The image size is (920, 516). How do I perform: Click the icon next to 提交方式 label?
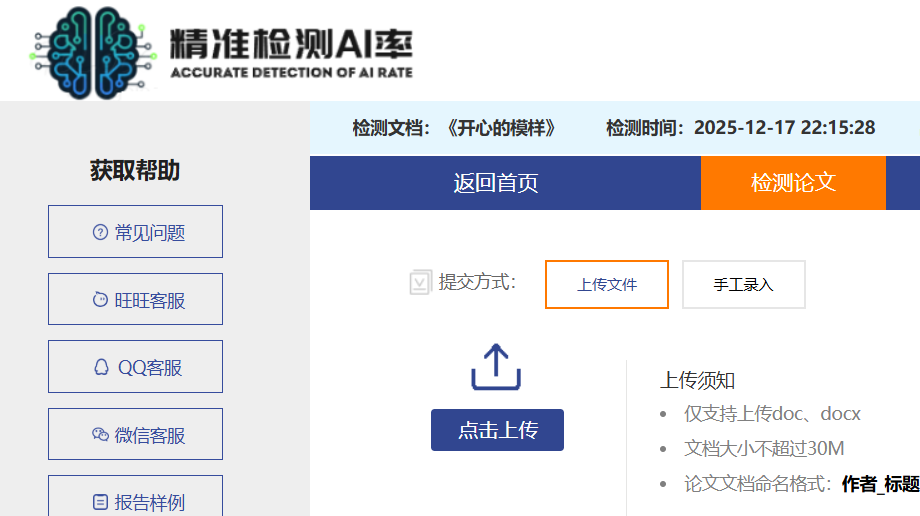pos(420,283)
